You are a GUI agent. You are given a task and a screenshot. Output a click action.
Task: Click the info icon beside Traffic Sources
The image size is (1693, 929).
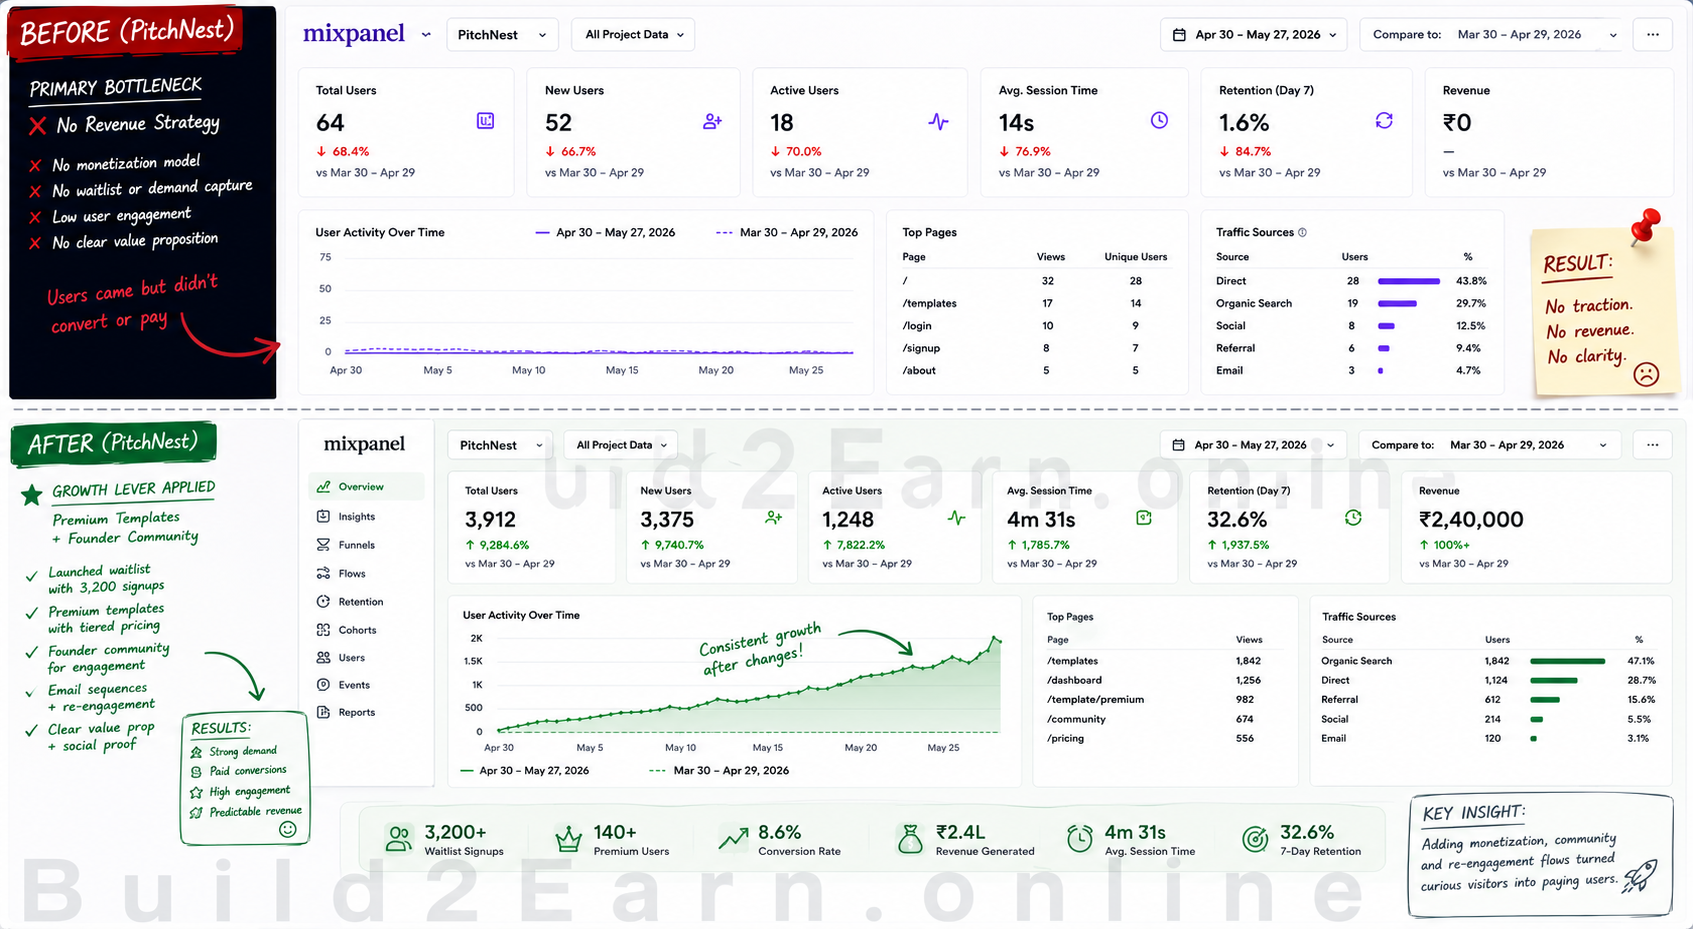tap(1302, 232)
